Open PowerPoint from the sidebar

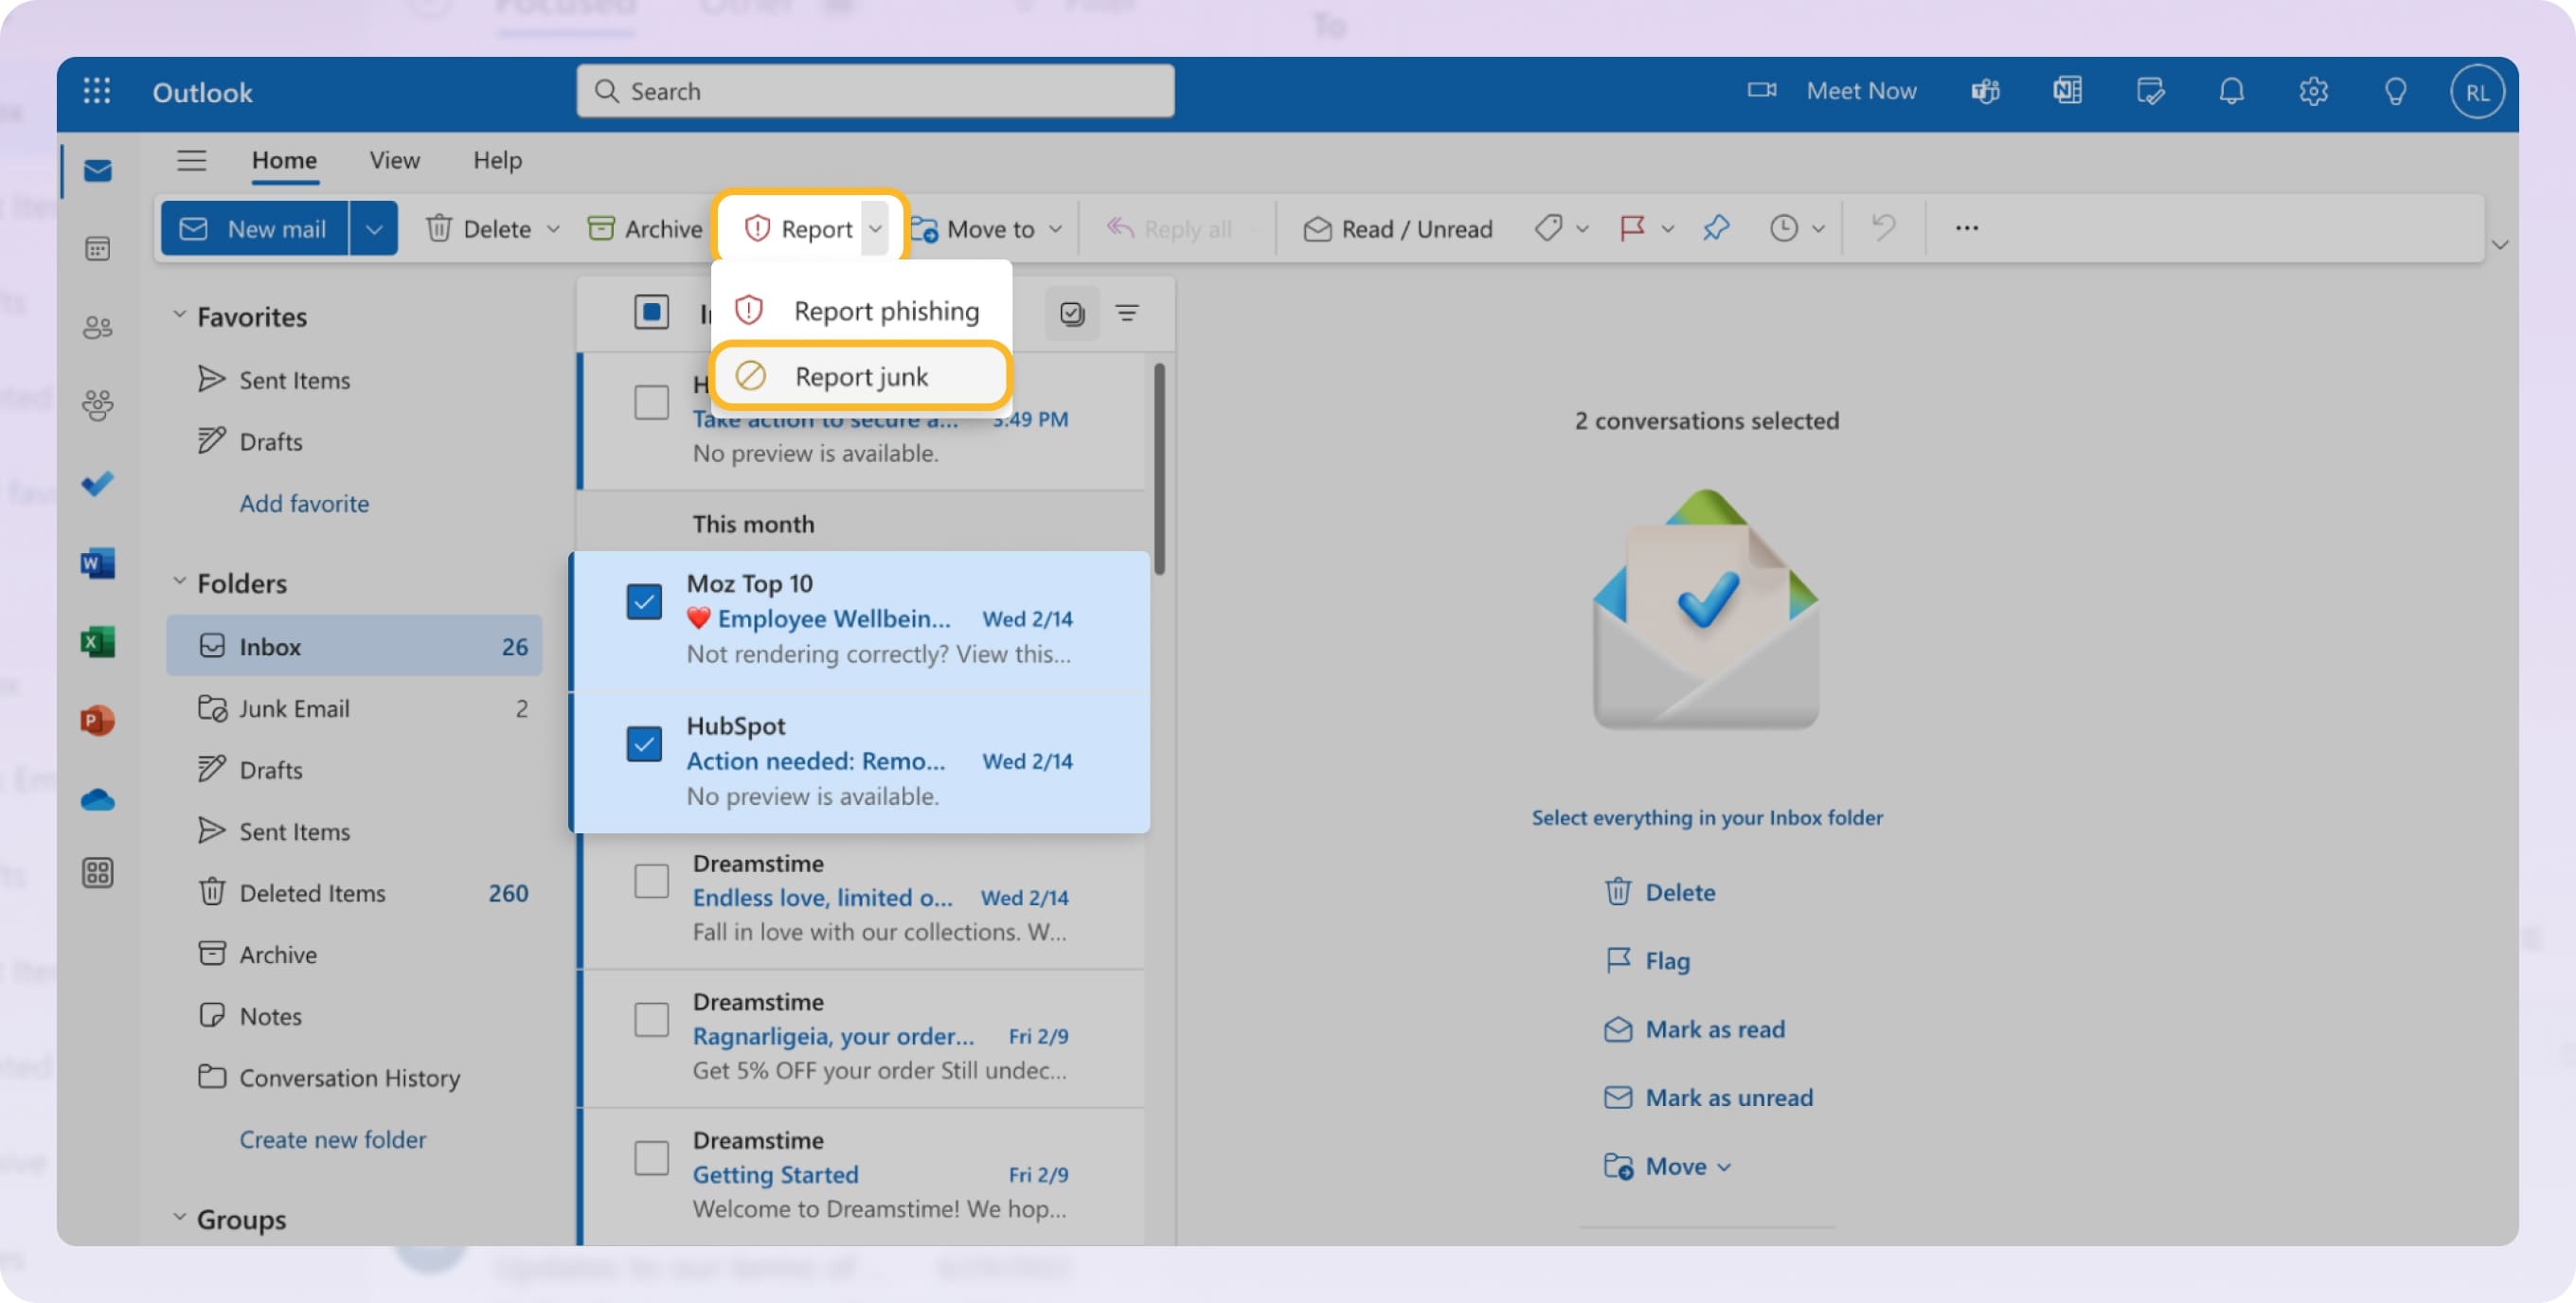tap(97, 719)
